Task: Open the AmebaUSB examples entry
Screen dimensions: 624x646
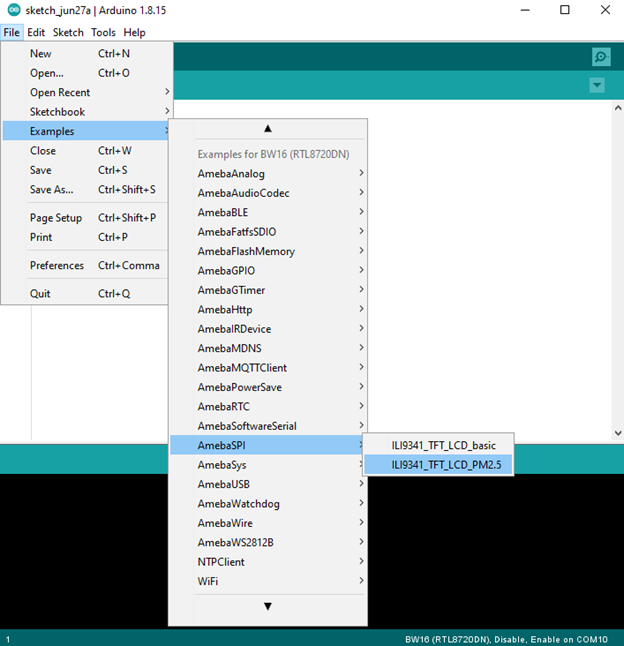Action: (x=268, y=484)
